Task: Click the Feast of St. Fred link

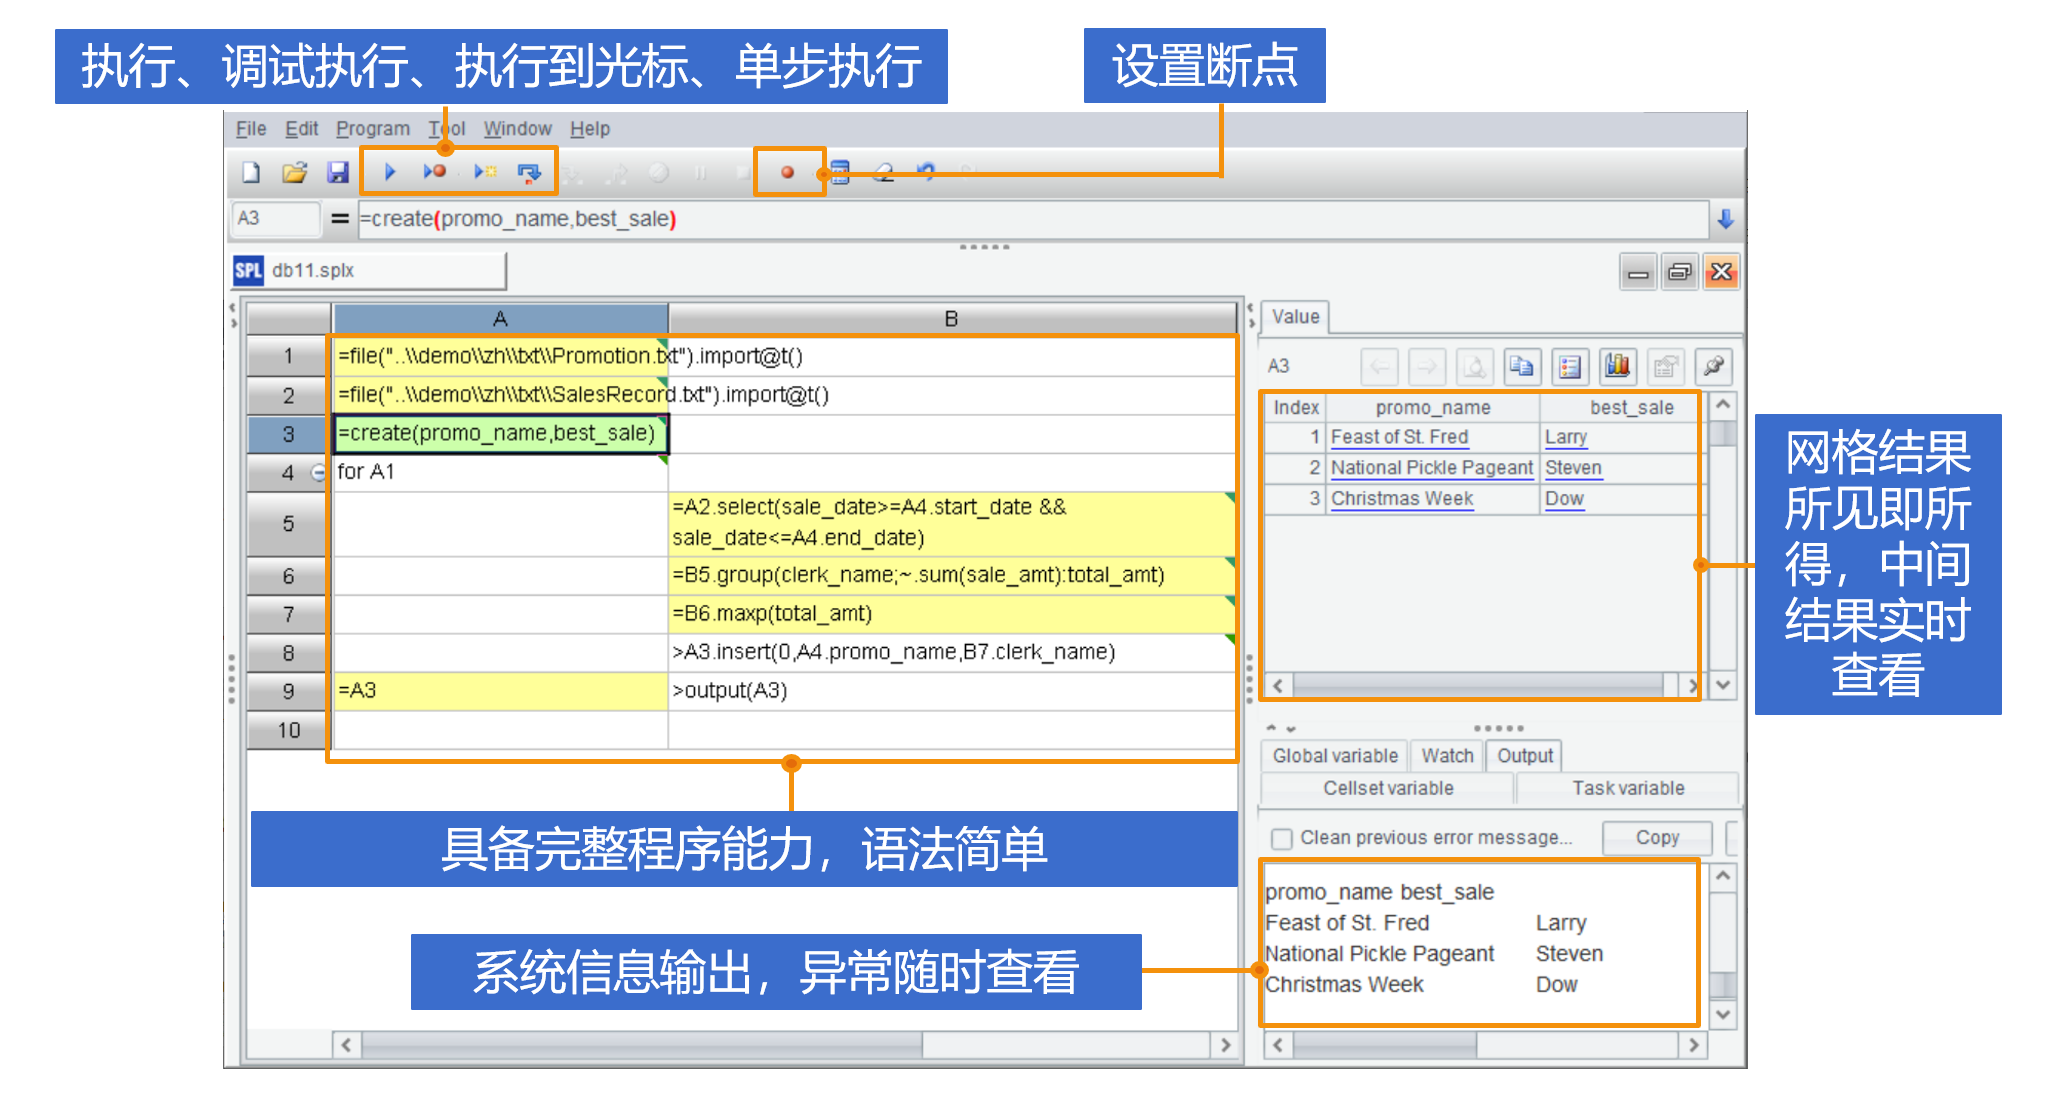Action: 1398,437
